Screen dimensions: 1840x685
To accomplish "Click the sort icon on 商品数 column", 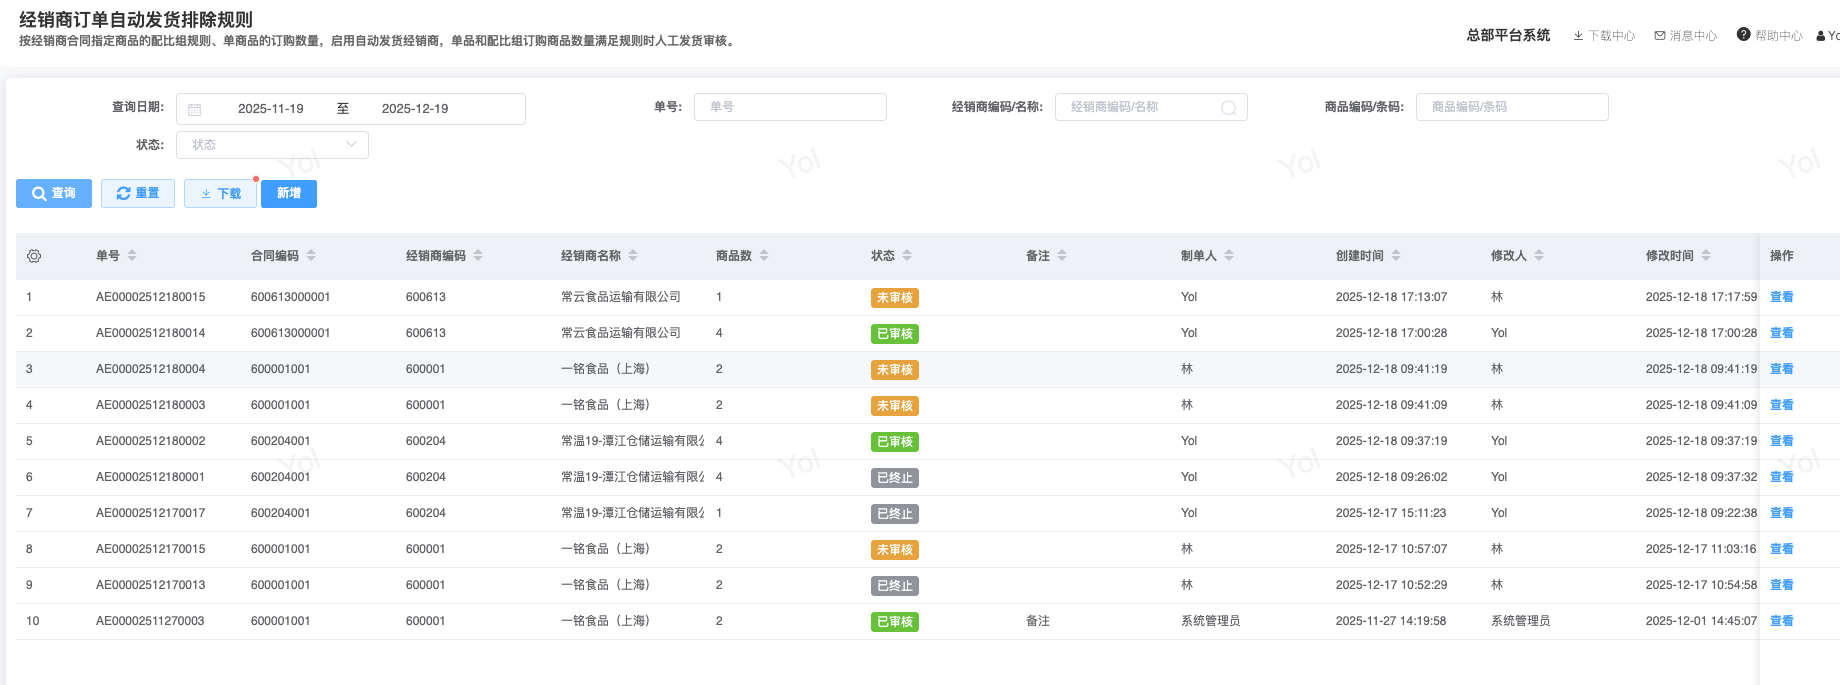I will 764,256.
